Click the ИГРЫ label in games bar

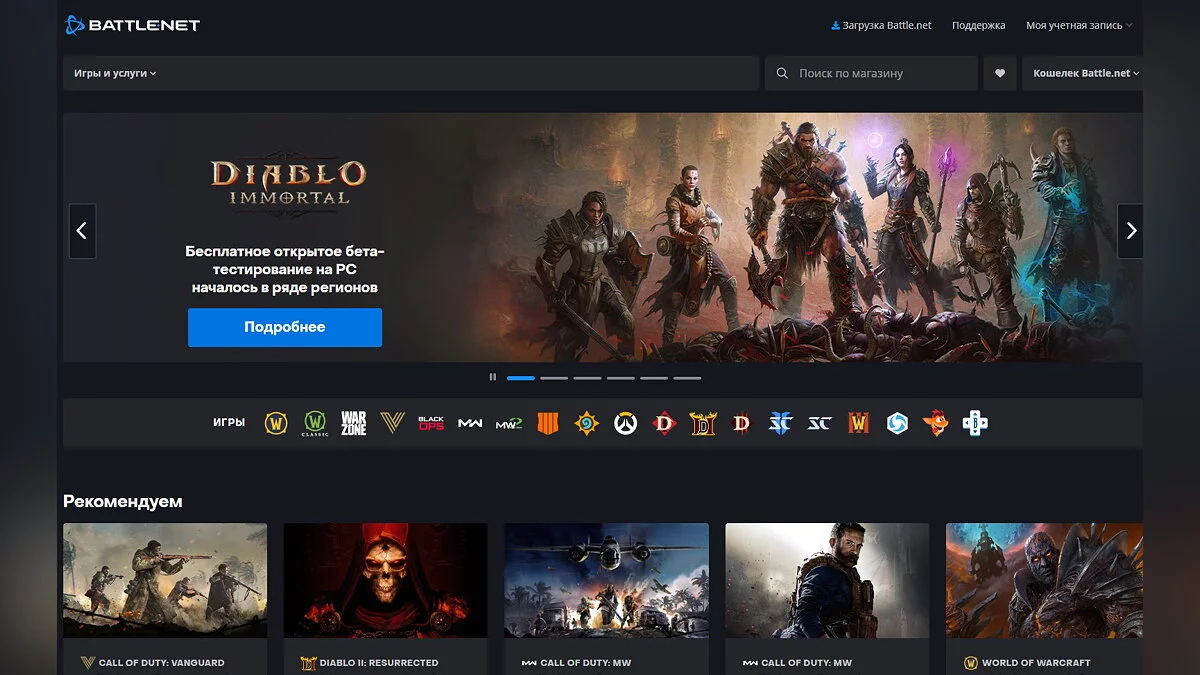point(229,423)
